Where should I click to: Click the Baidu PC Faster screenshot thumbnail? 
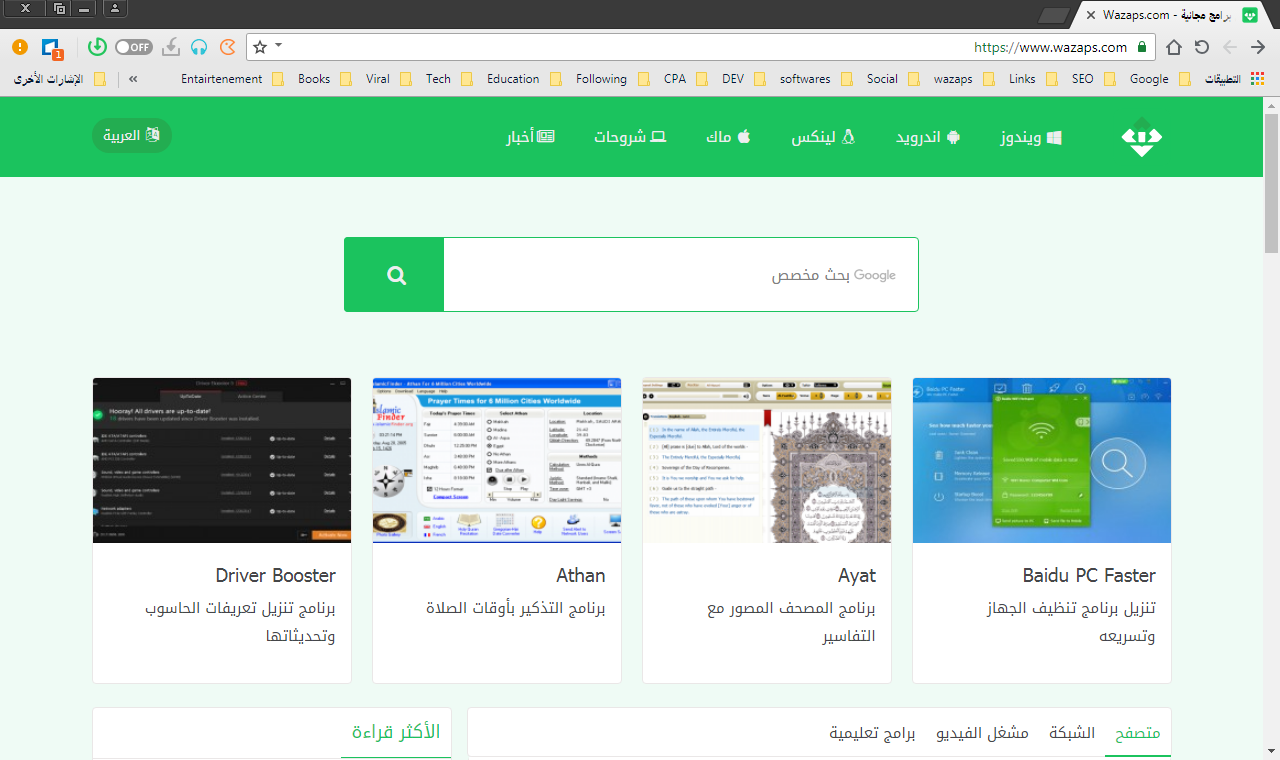coord(1042,460)
